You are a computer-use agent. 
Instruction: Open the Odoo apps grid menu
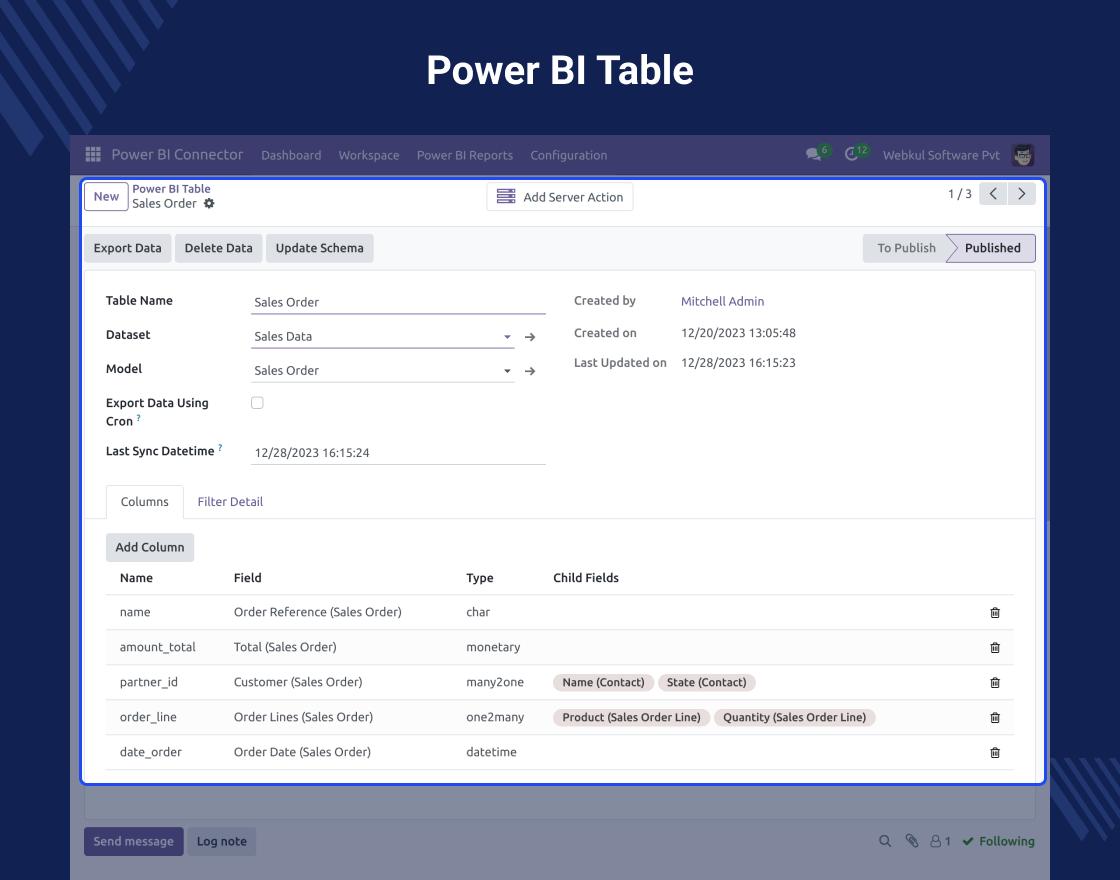pos(92,154)
